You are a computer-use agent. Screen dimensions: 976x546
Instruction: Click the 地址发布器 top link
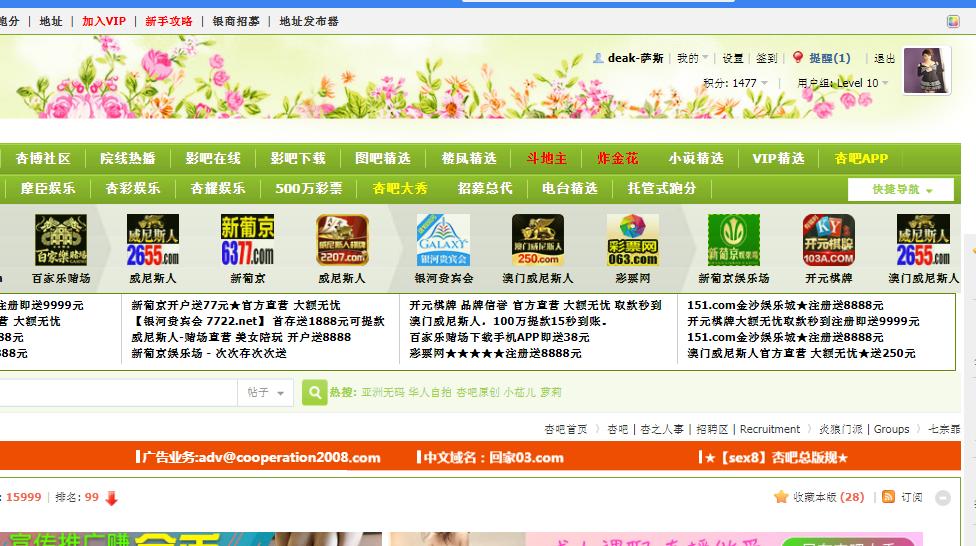pyautogui.click(x=309, y=21)
